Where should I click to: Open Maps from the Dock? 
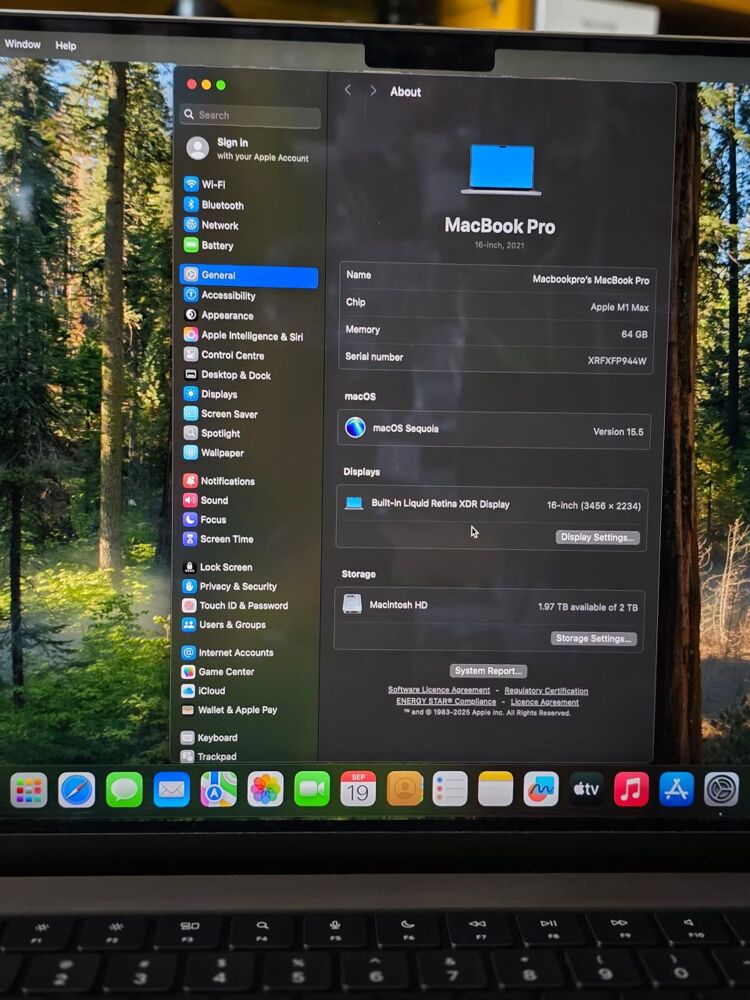[218, 790]
